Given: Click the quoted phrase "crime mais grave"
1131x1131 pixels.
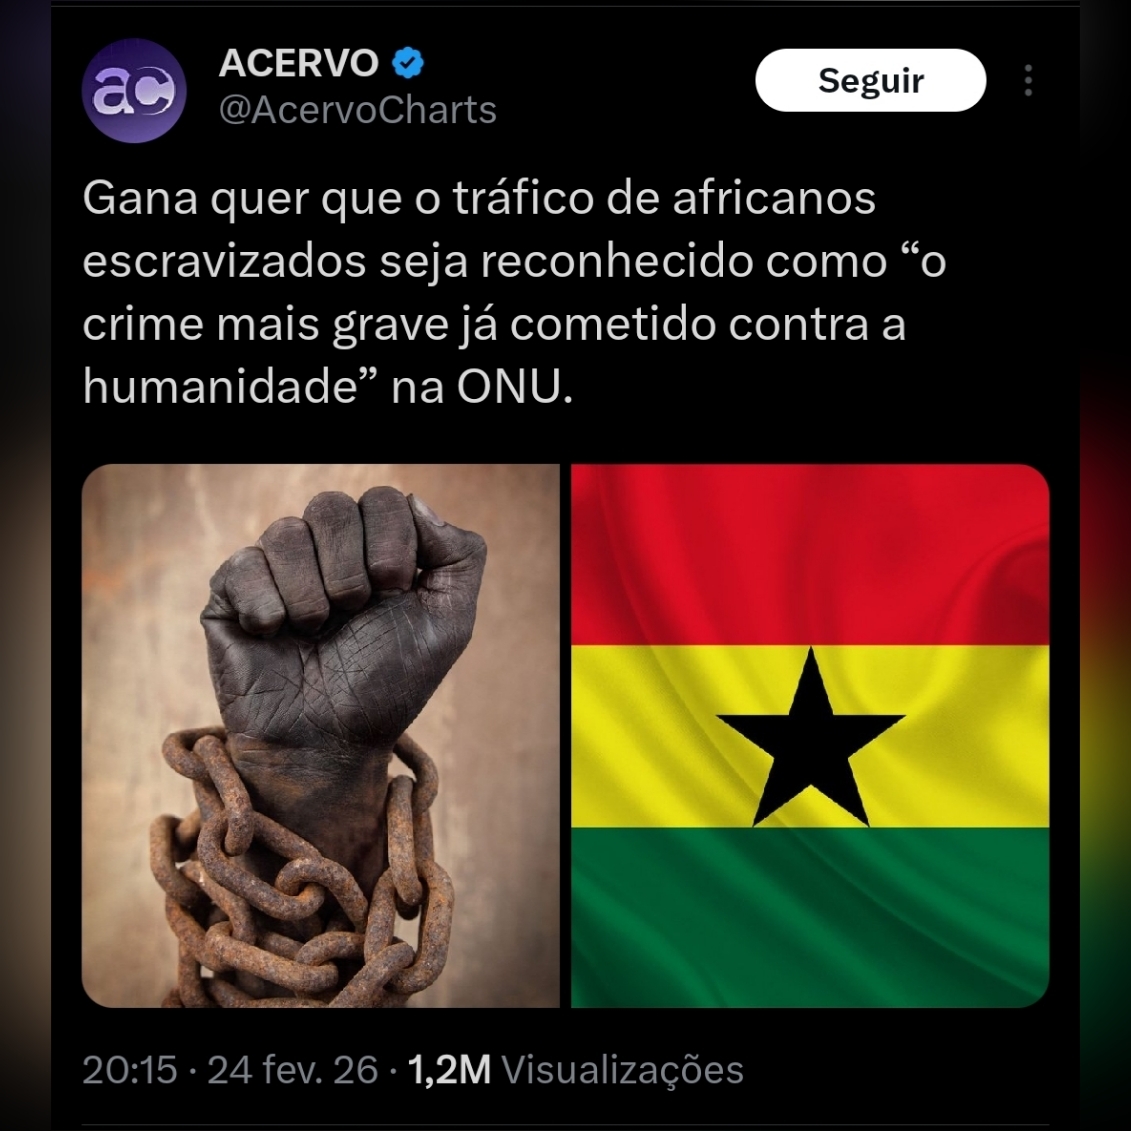Looking at the screenshot, I should coord(265,325).
